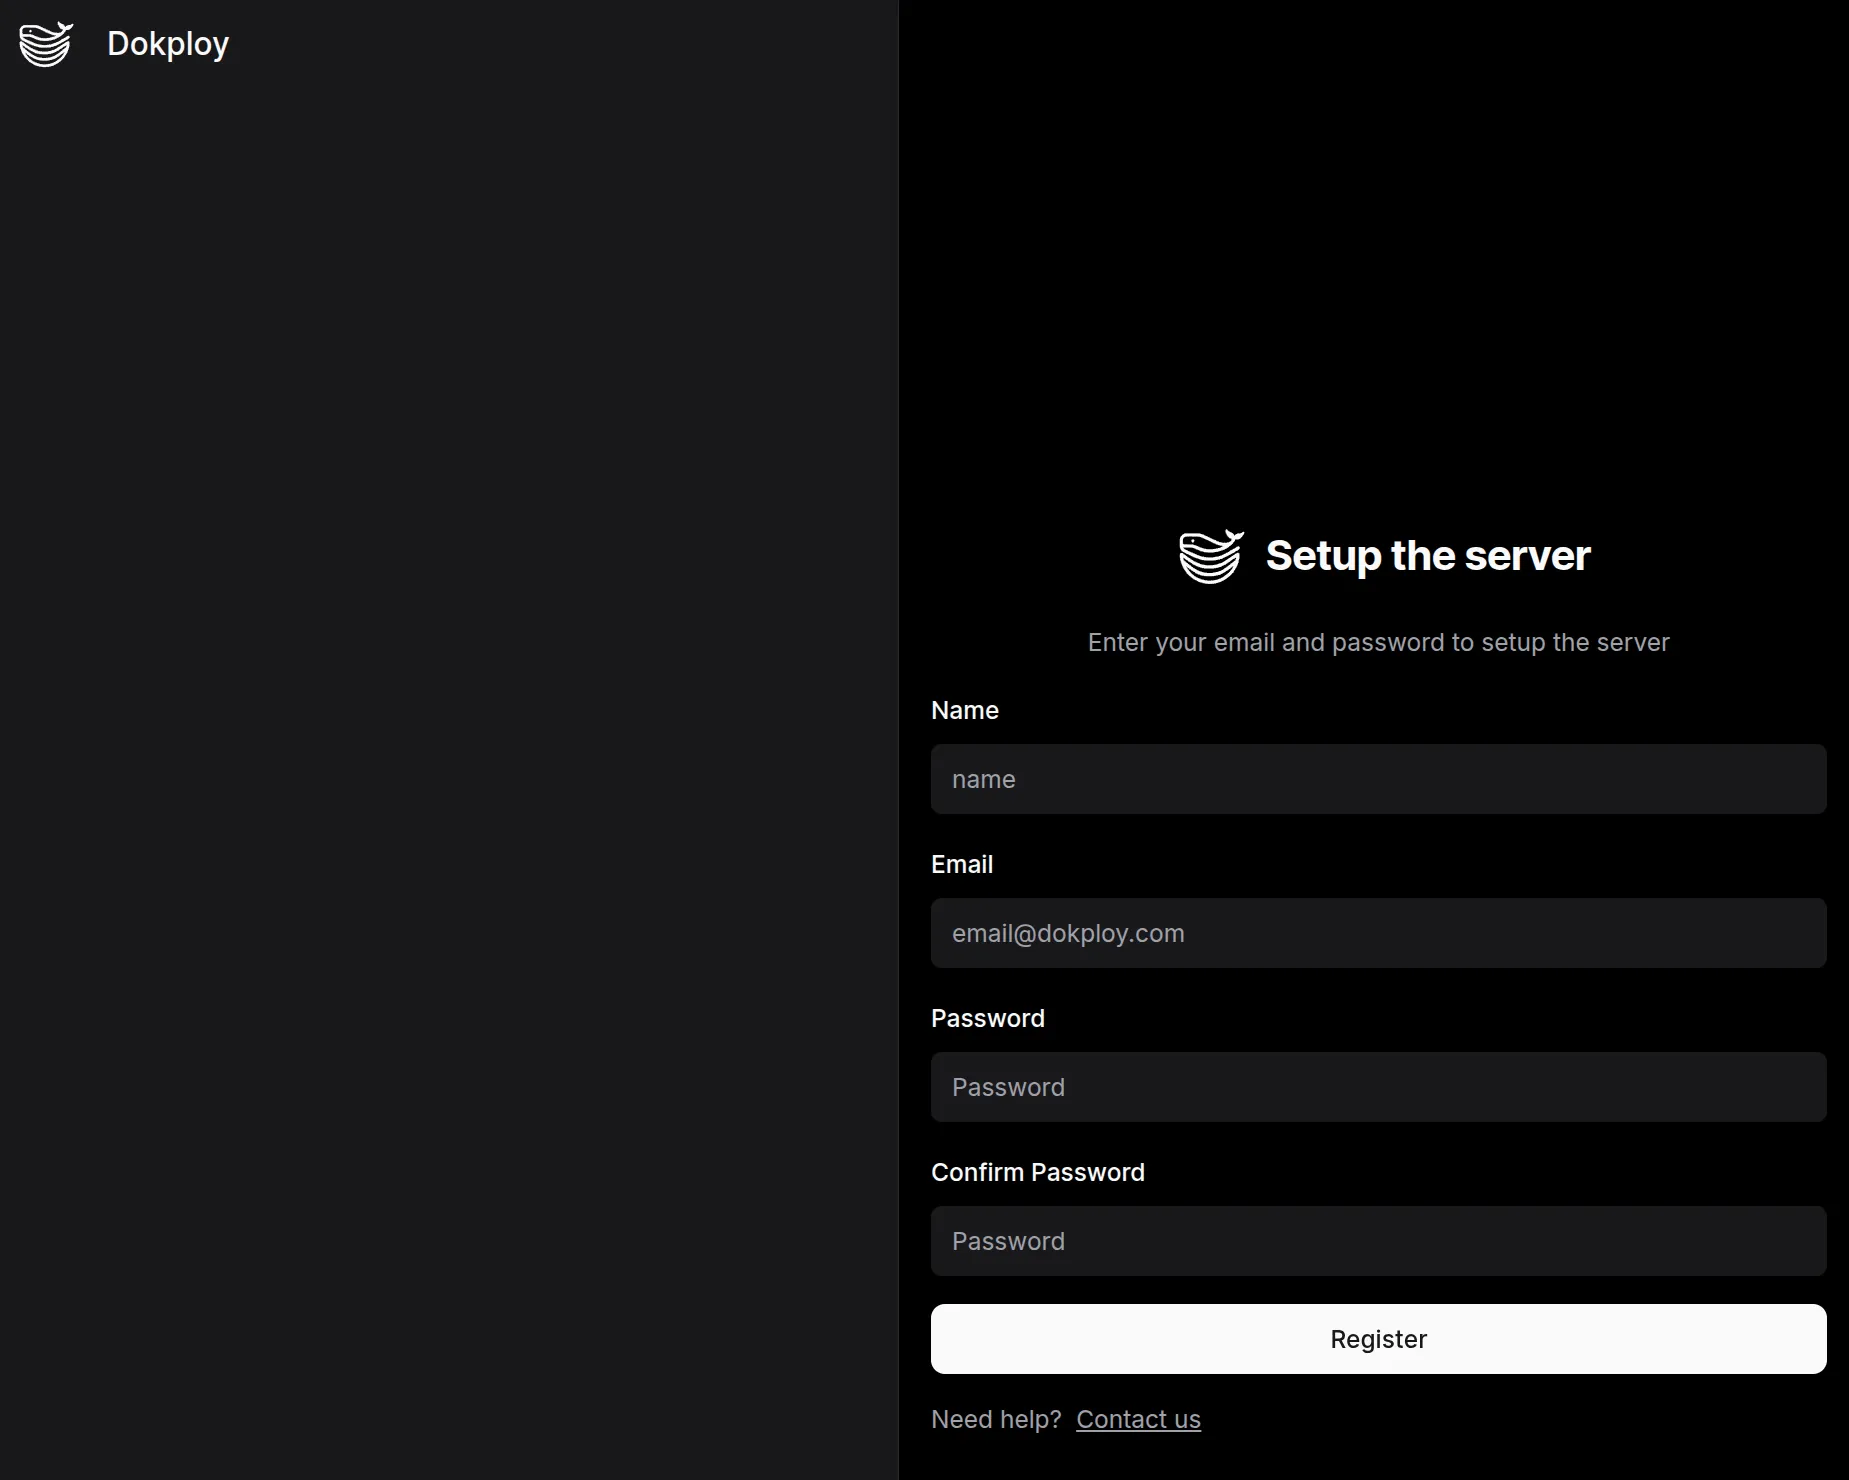Click the setup instructions subtitle text

[1378, 642]
